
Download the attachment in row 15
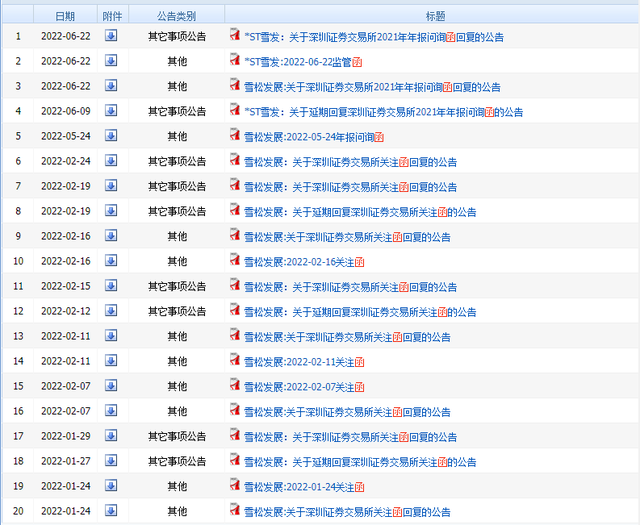coord(111,385)
